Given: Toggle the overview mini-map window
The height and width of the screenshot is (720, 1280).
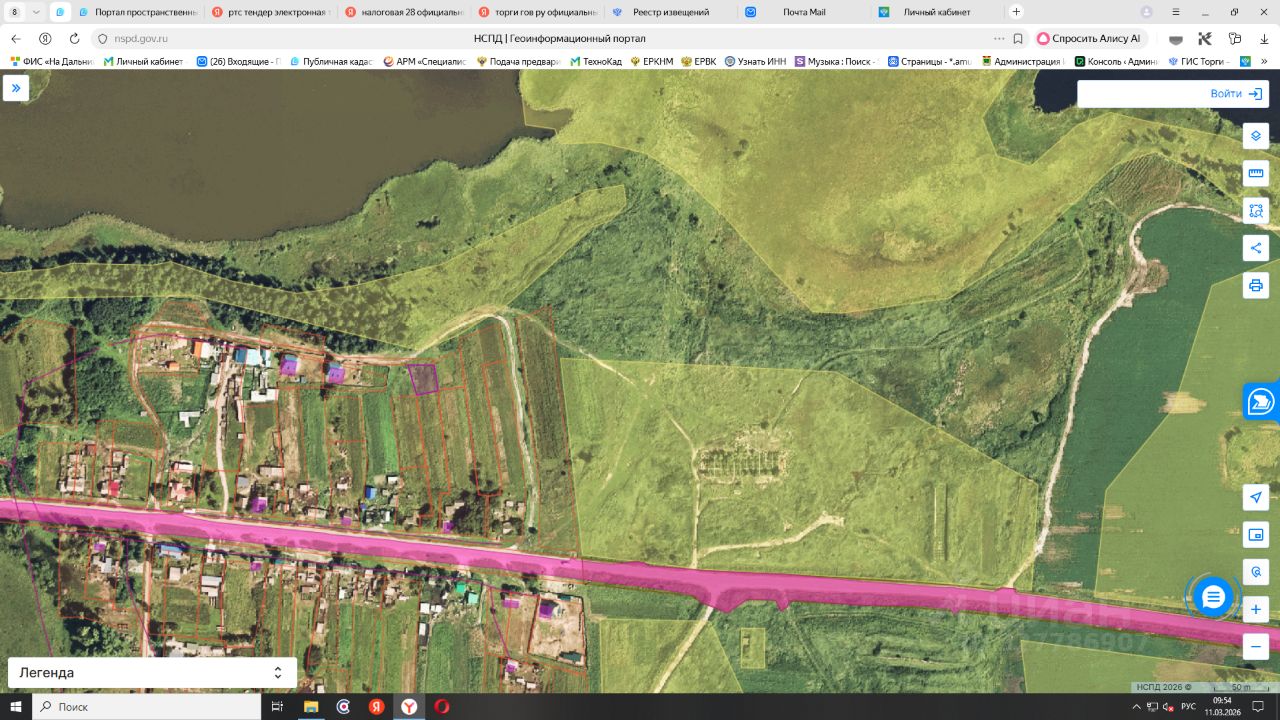Looking at the screenshot, I should click(1256, 535).
